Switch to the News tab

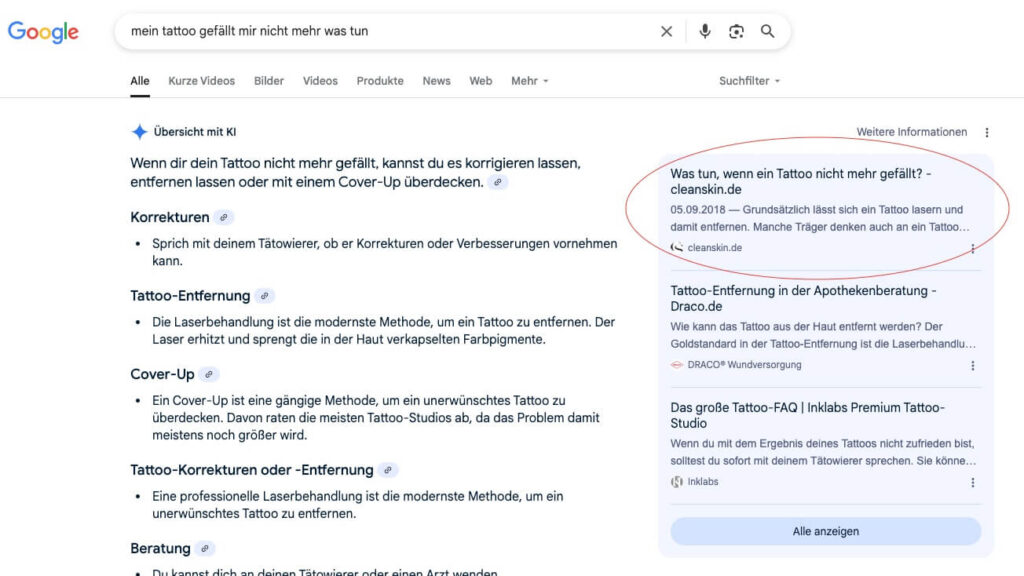tap(436, 81)
